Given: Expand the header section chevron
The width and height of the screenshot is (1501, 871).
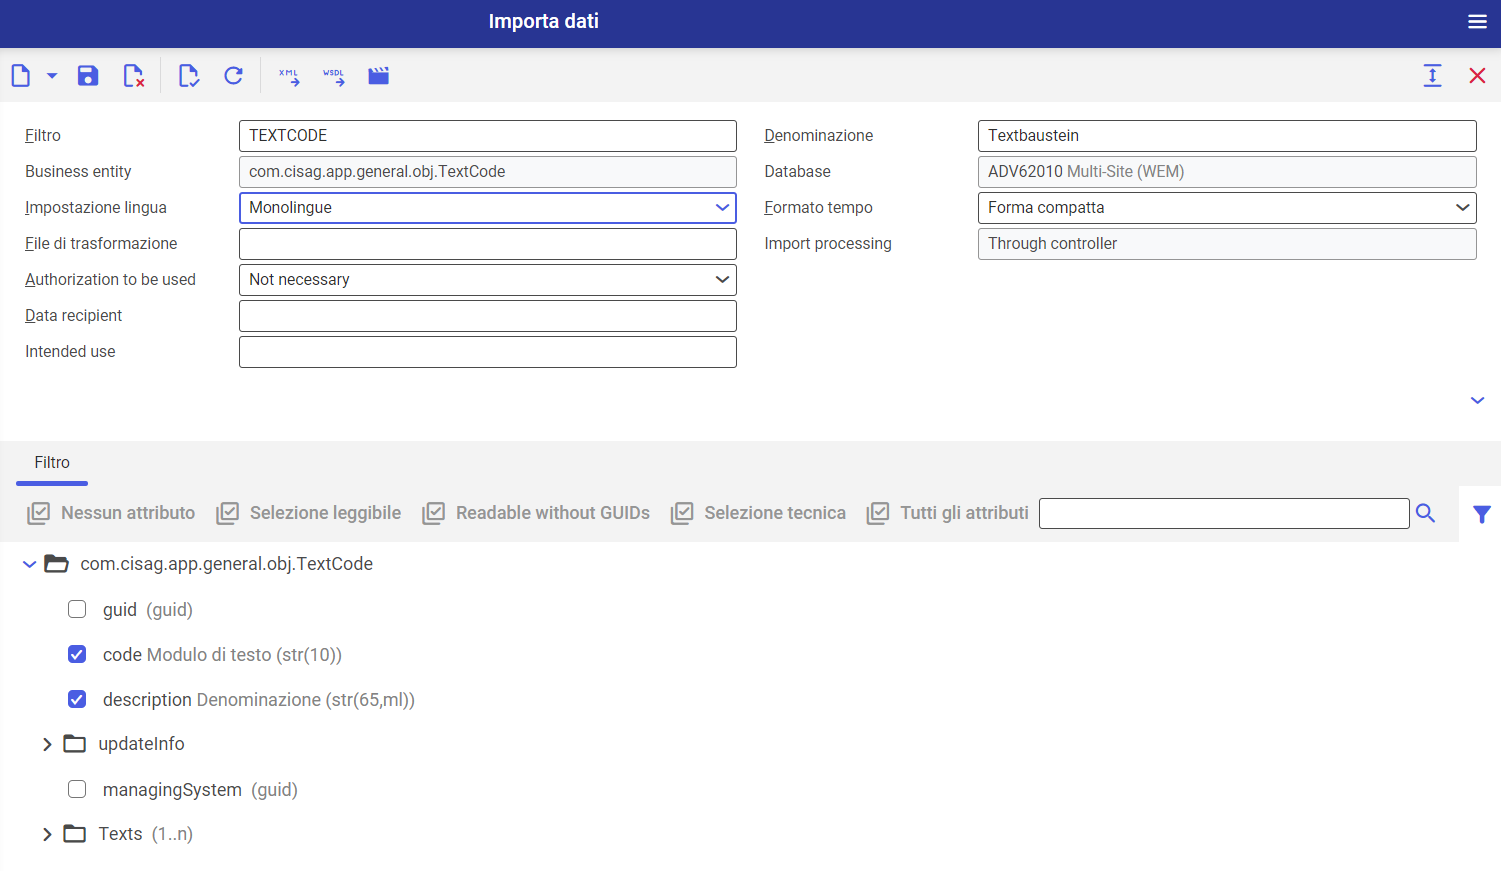Looking at the screenshot, I should [x=1477, y=401].
